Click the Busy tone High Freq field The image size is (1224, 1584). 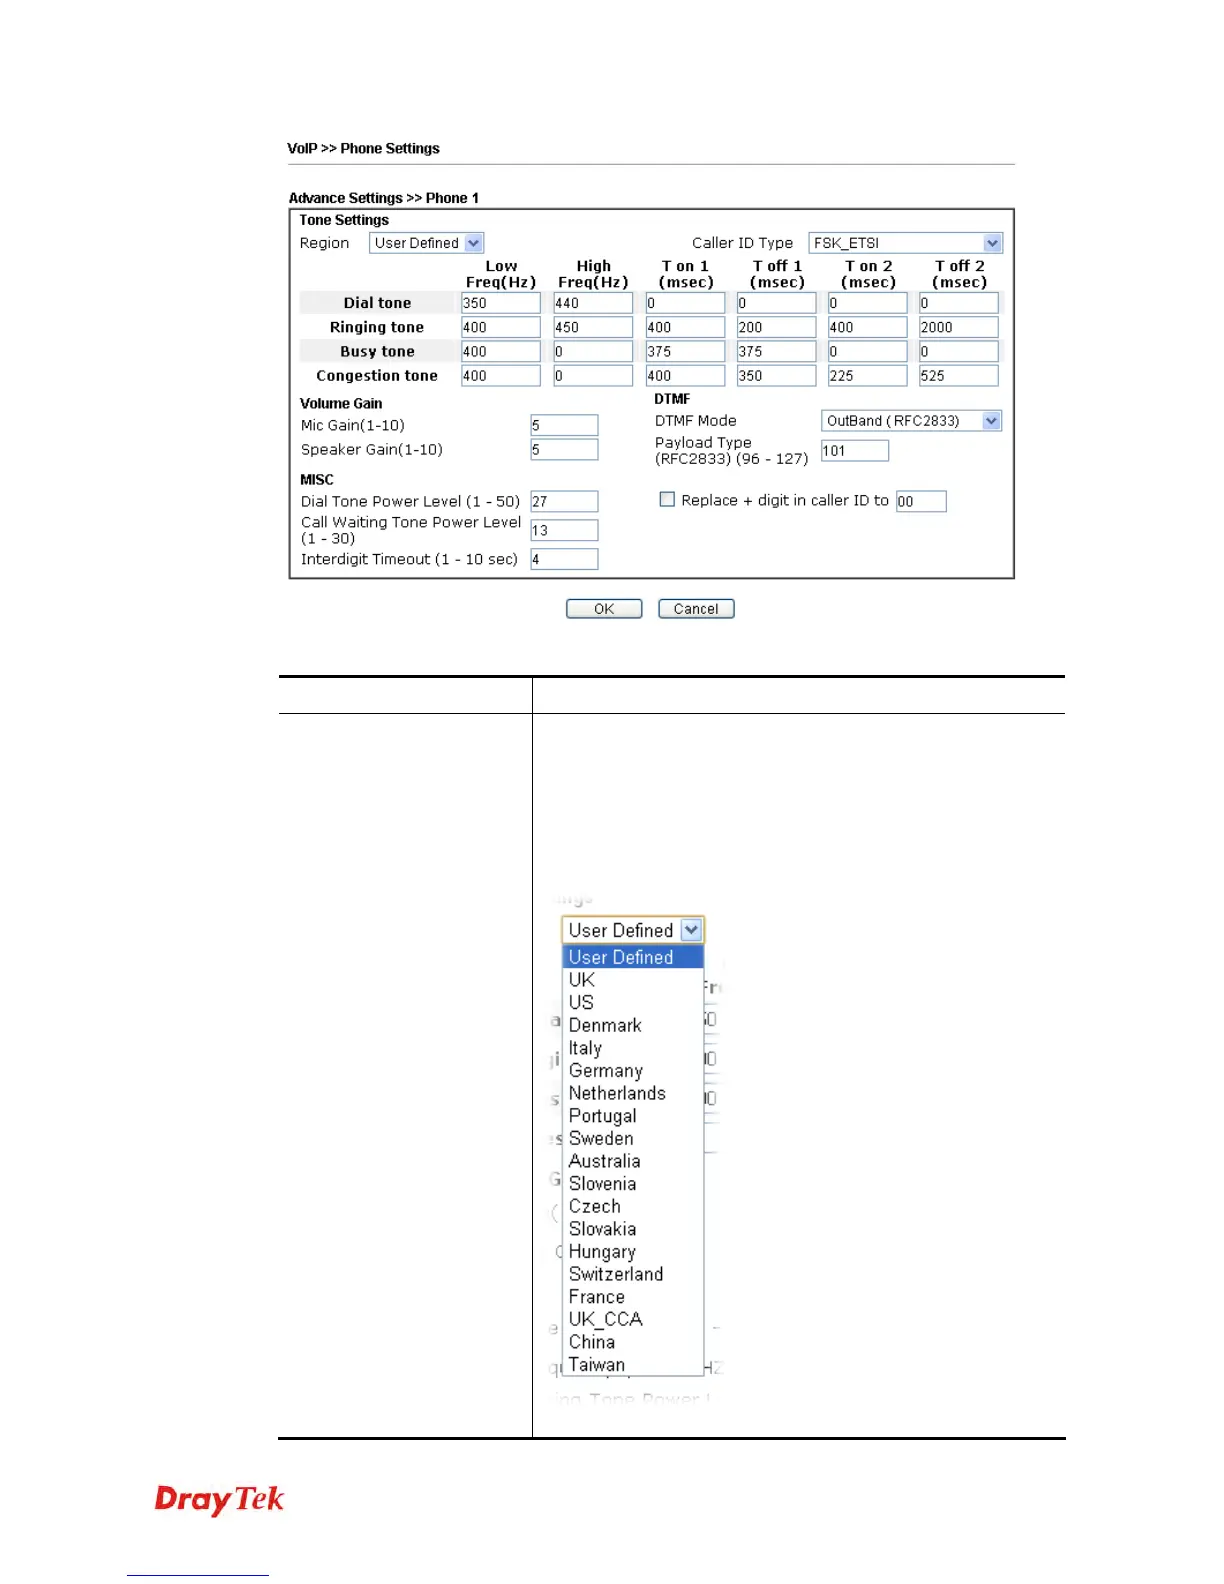pyautogui.click(x=593, y=351)
